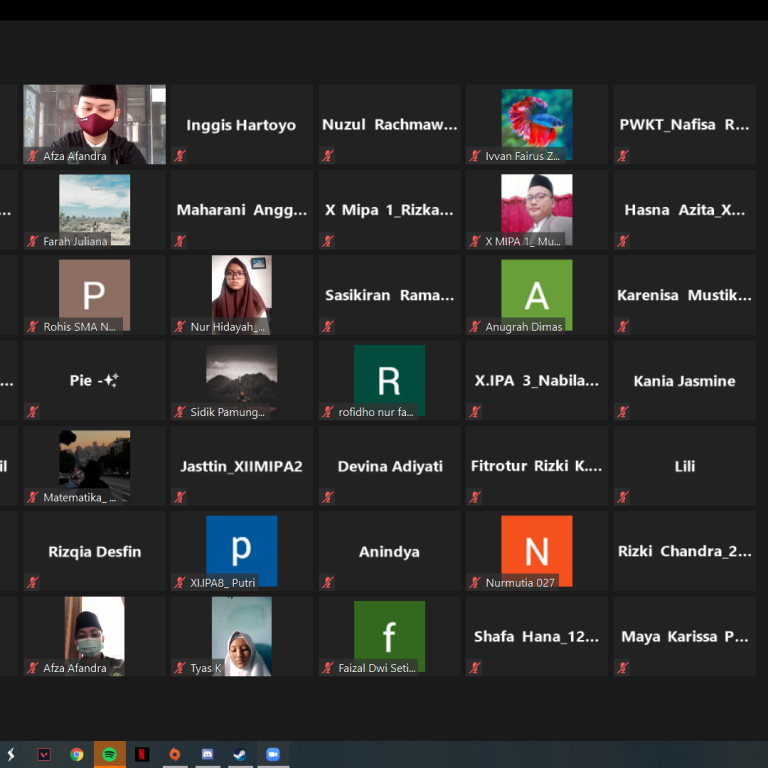Select the green f avatar of Faizal Dwi Seti
This screenshot has width=768, height=768.
click(389, 636)
